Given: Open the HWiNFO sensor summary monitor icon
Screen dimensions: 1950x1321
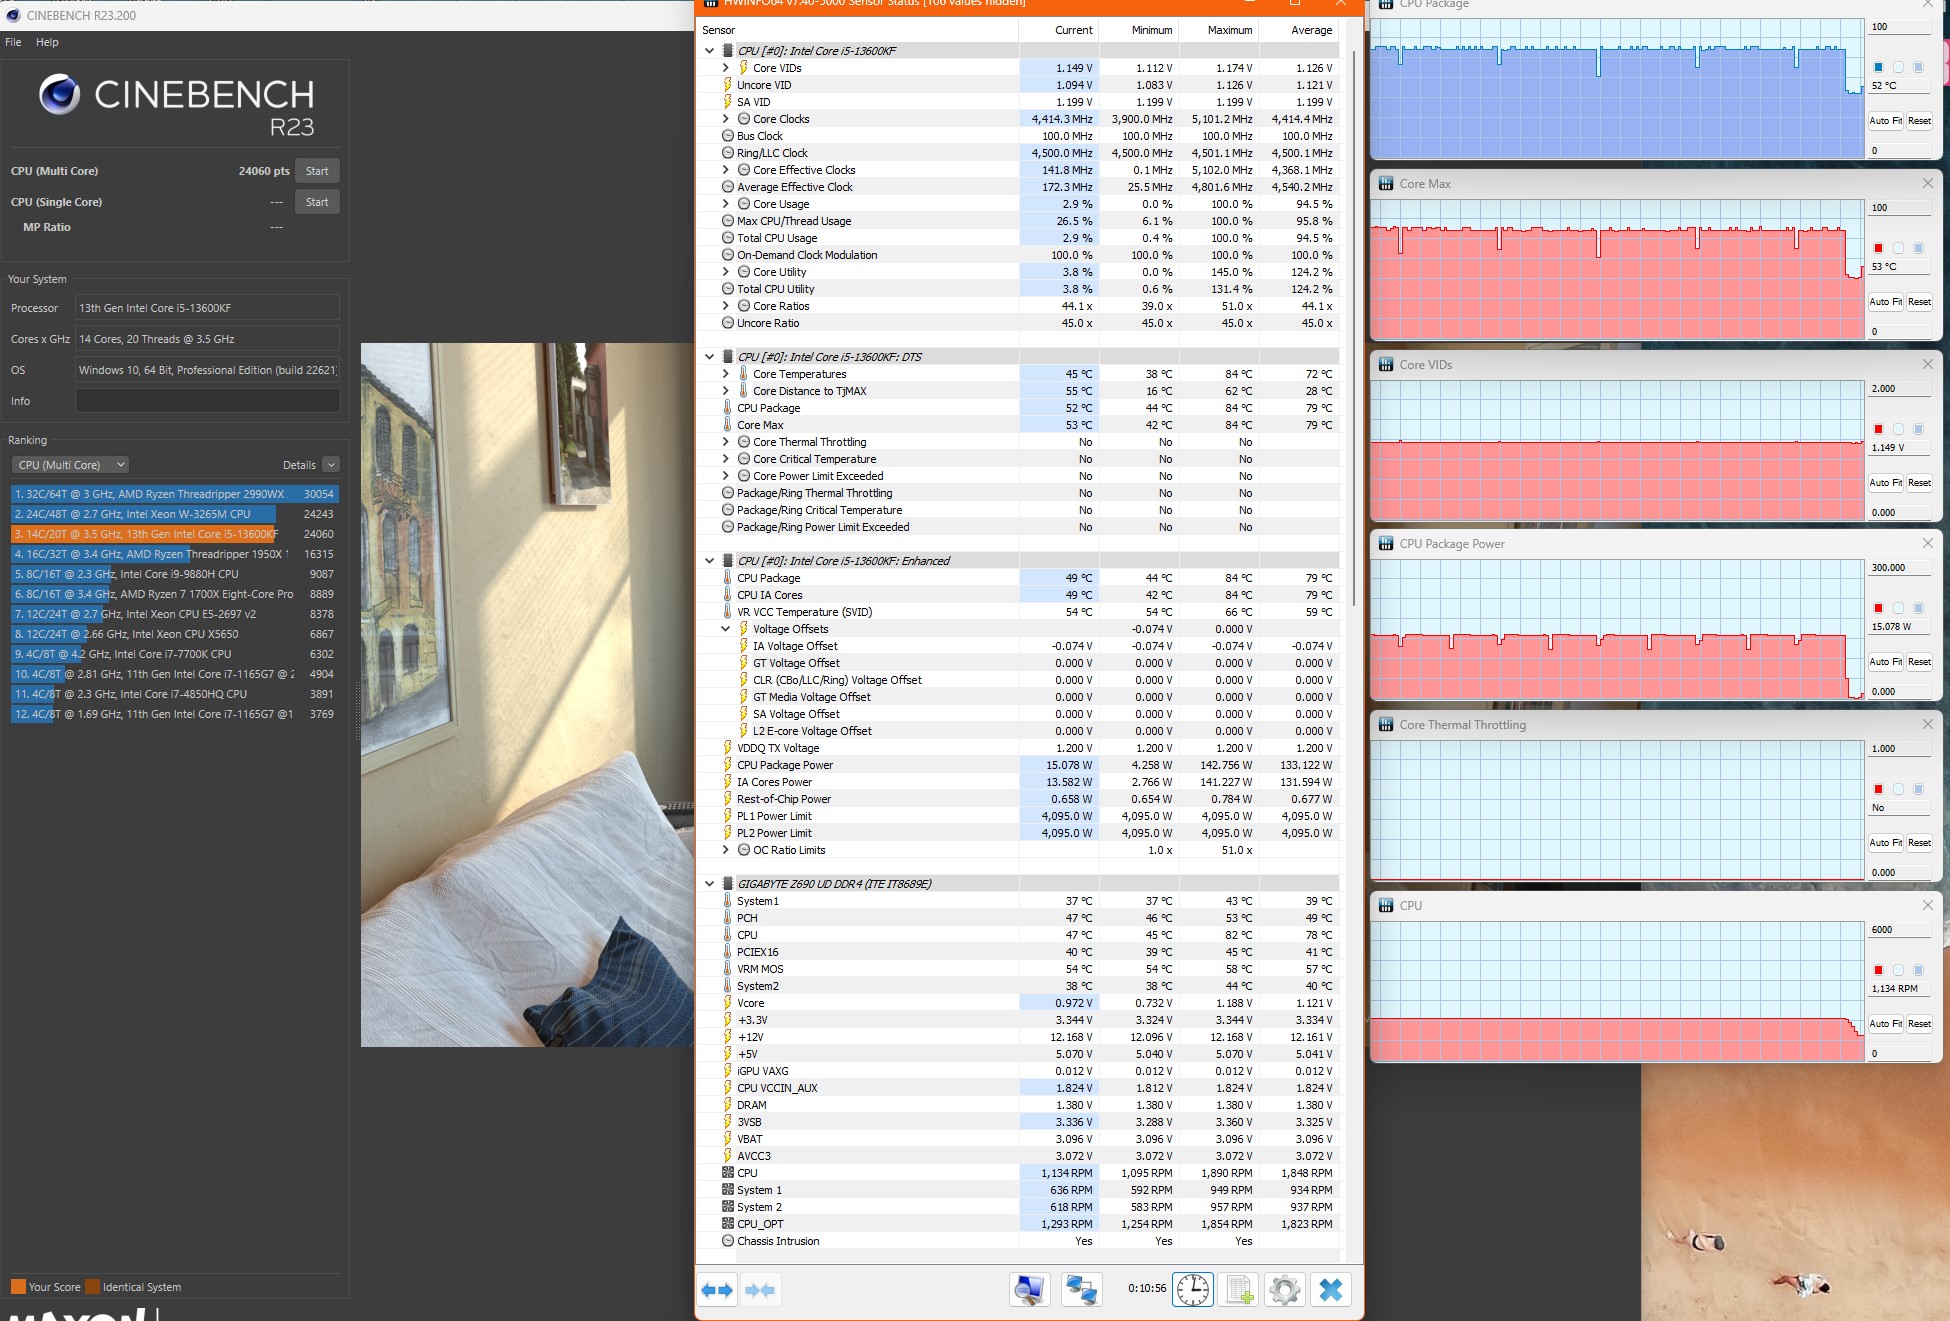Looking at the screenshot, I should (x=1028, y=1290).
